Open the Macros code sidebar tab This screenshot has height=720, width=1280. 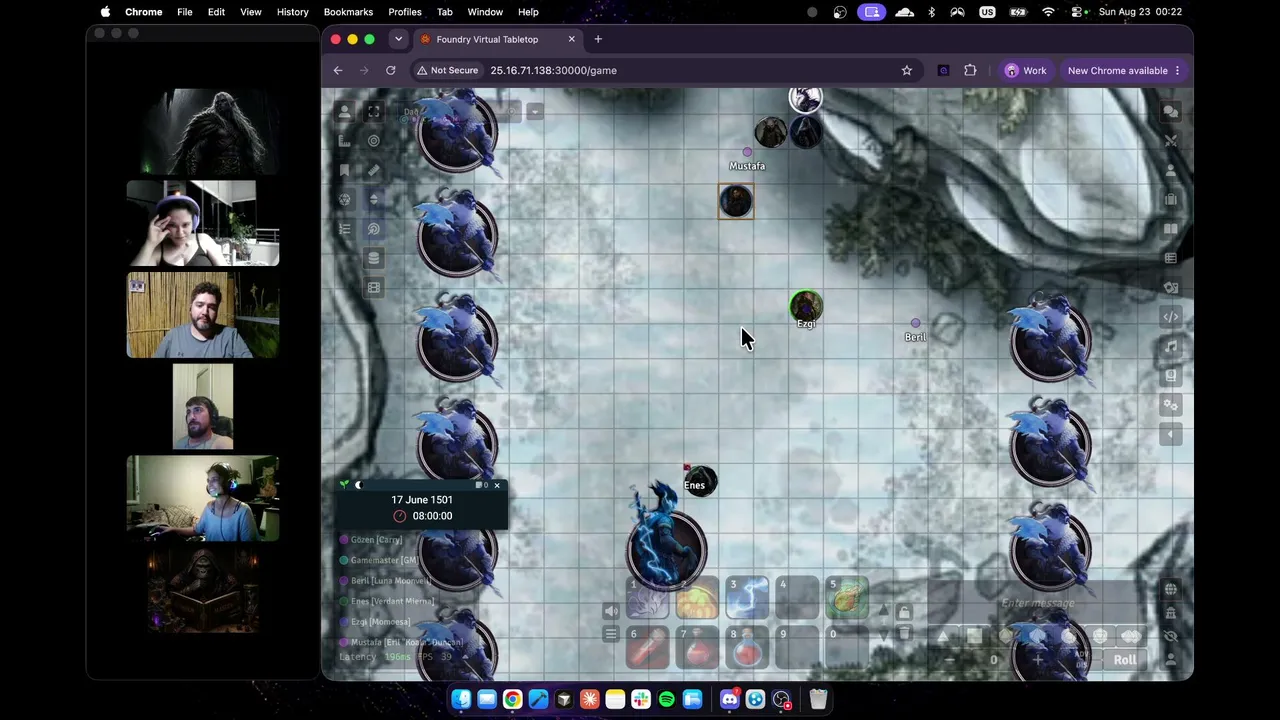(1171, 317)
